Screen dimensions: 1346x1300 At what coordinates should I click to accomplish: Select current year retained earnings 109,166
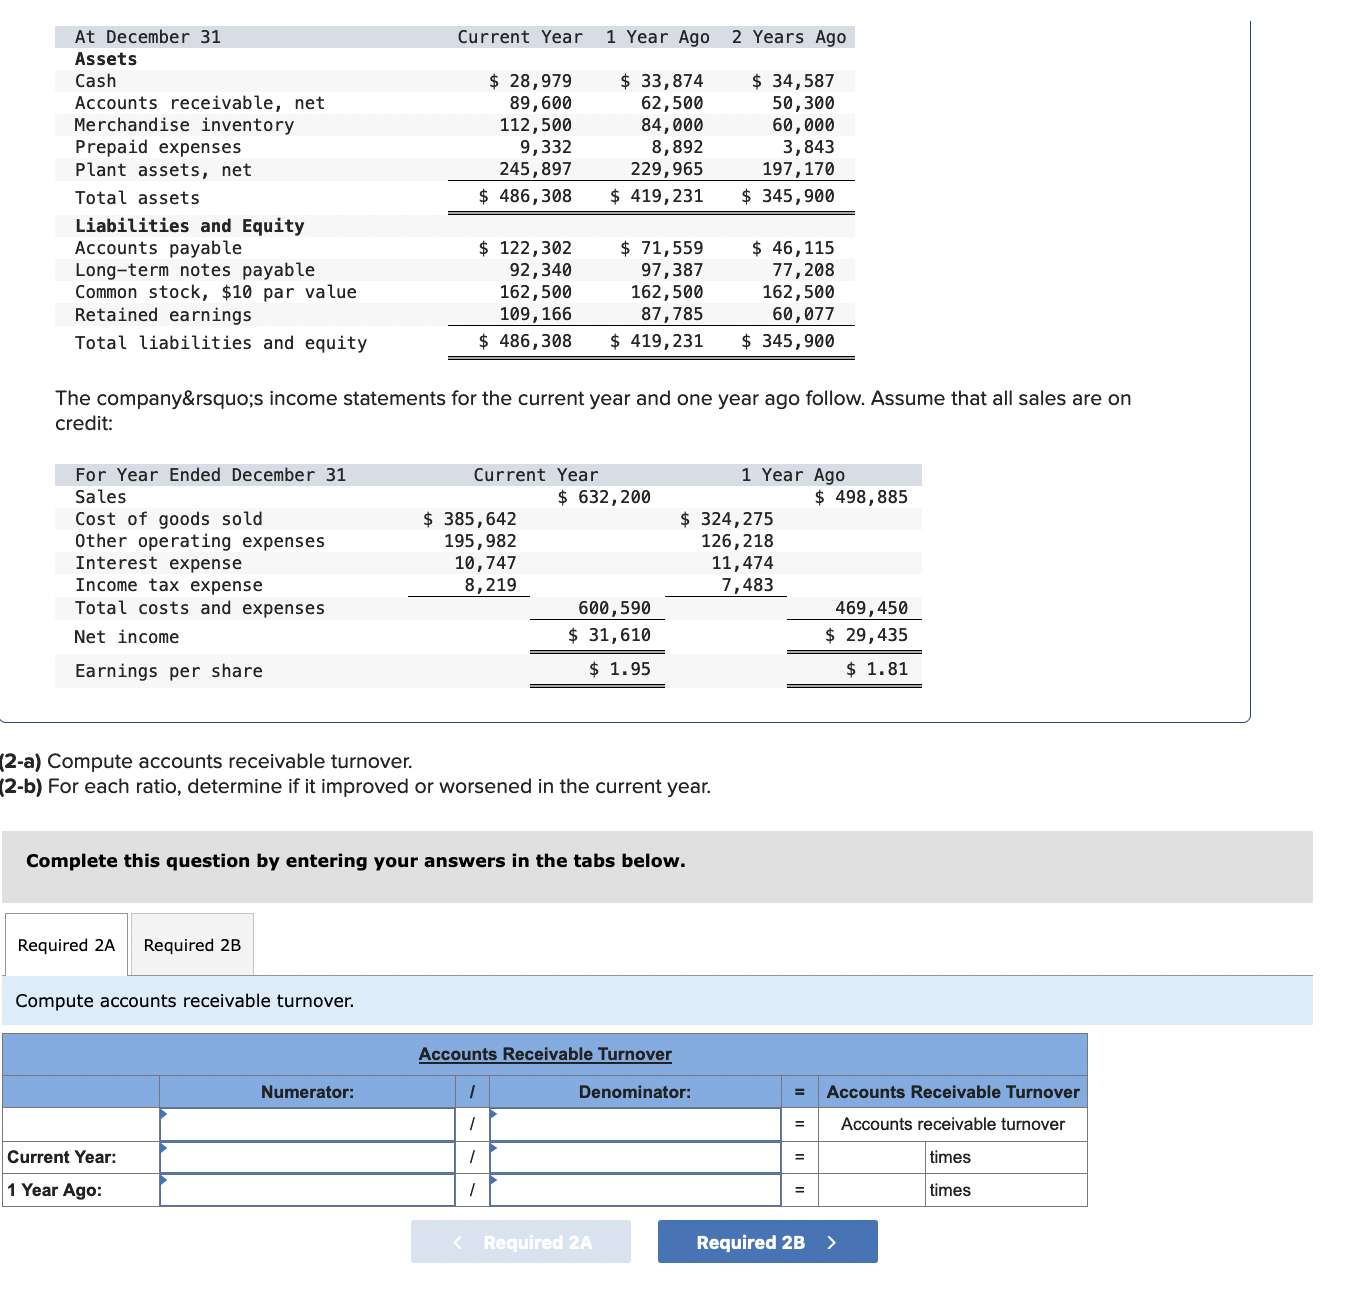(x=535, y=314)
